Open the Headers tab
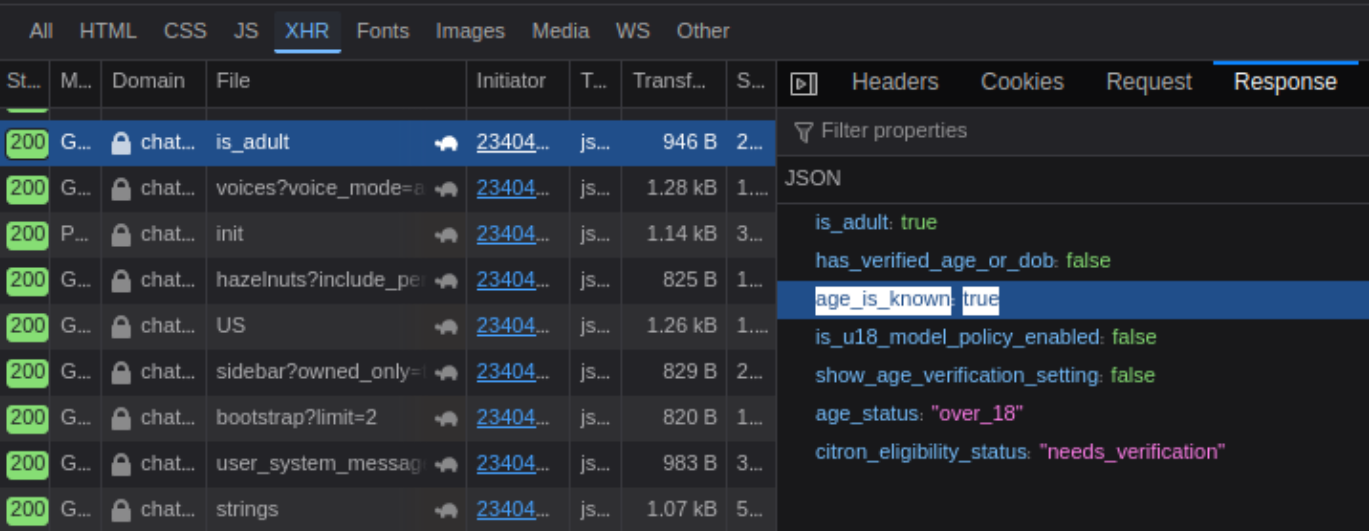 click(x=895, y=82)
